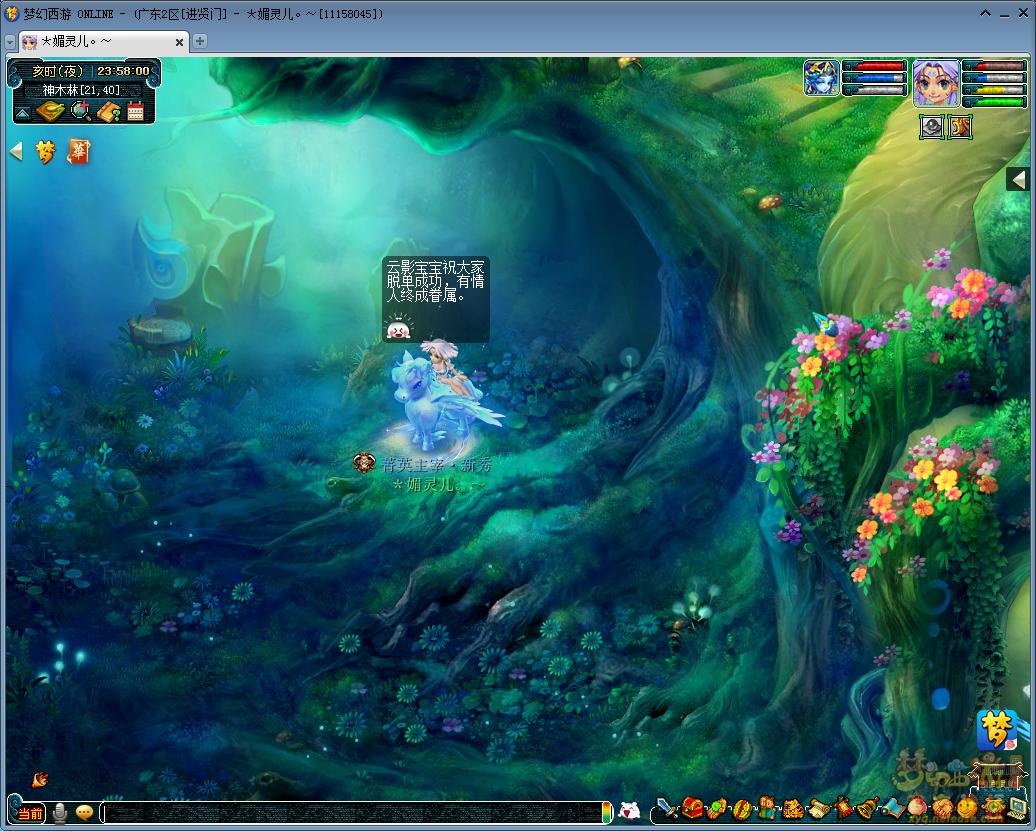Click the blue 梦 app badge icon
The height and width of the screenshot is (831, 1036).
(x=997, y=730)
